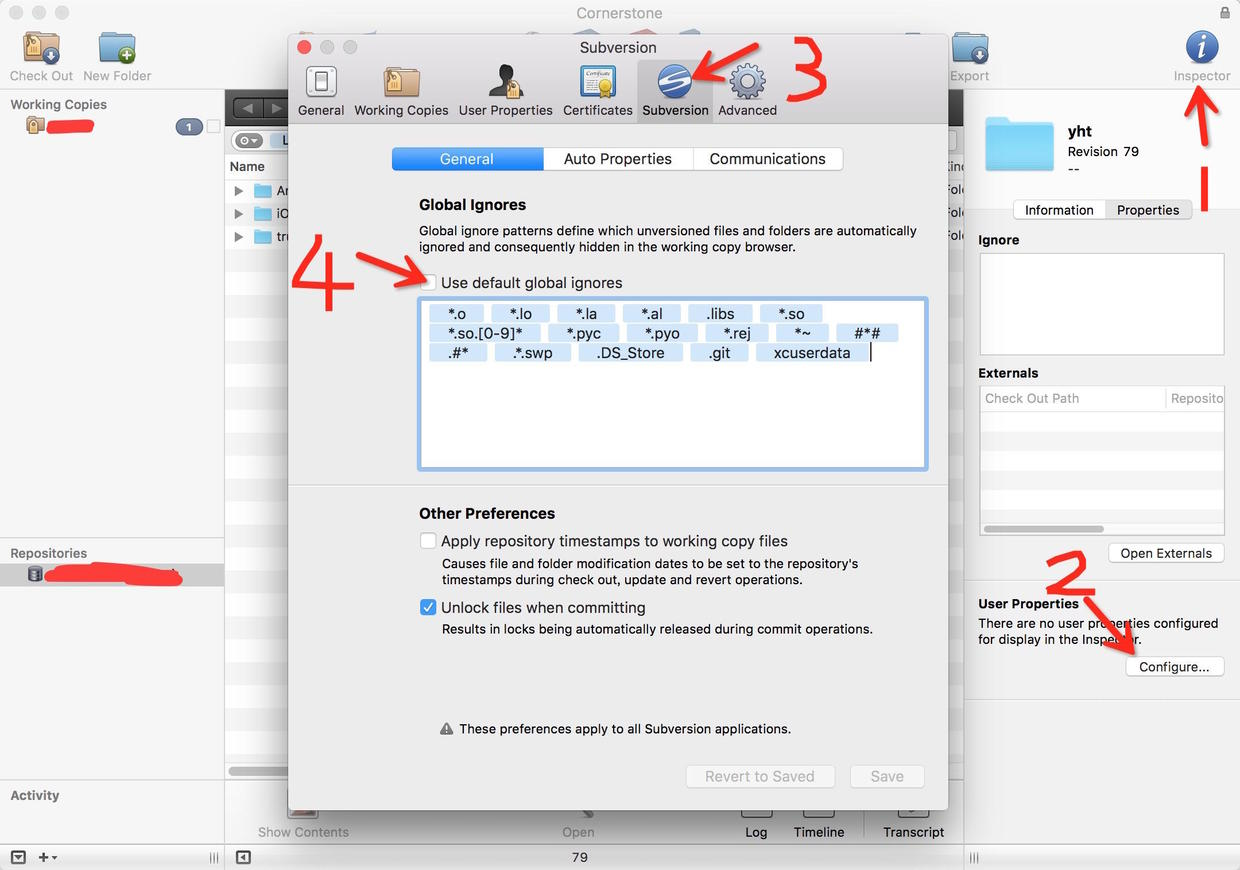Viewport: 1240px width, 870px height.
Task: Click the Check Out toolbar icon
Action: pos(41,48)
